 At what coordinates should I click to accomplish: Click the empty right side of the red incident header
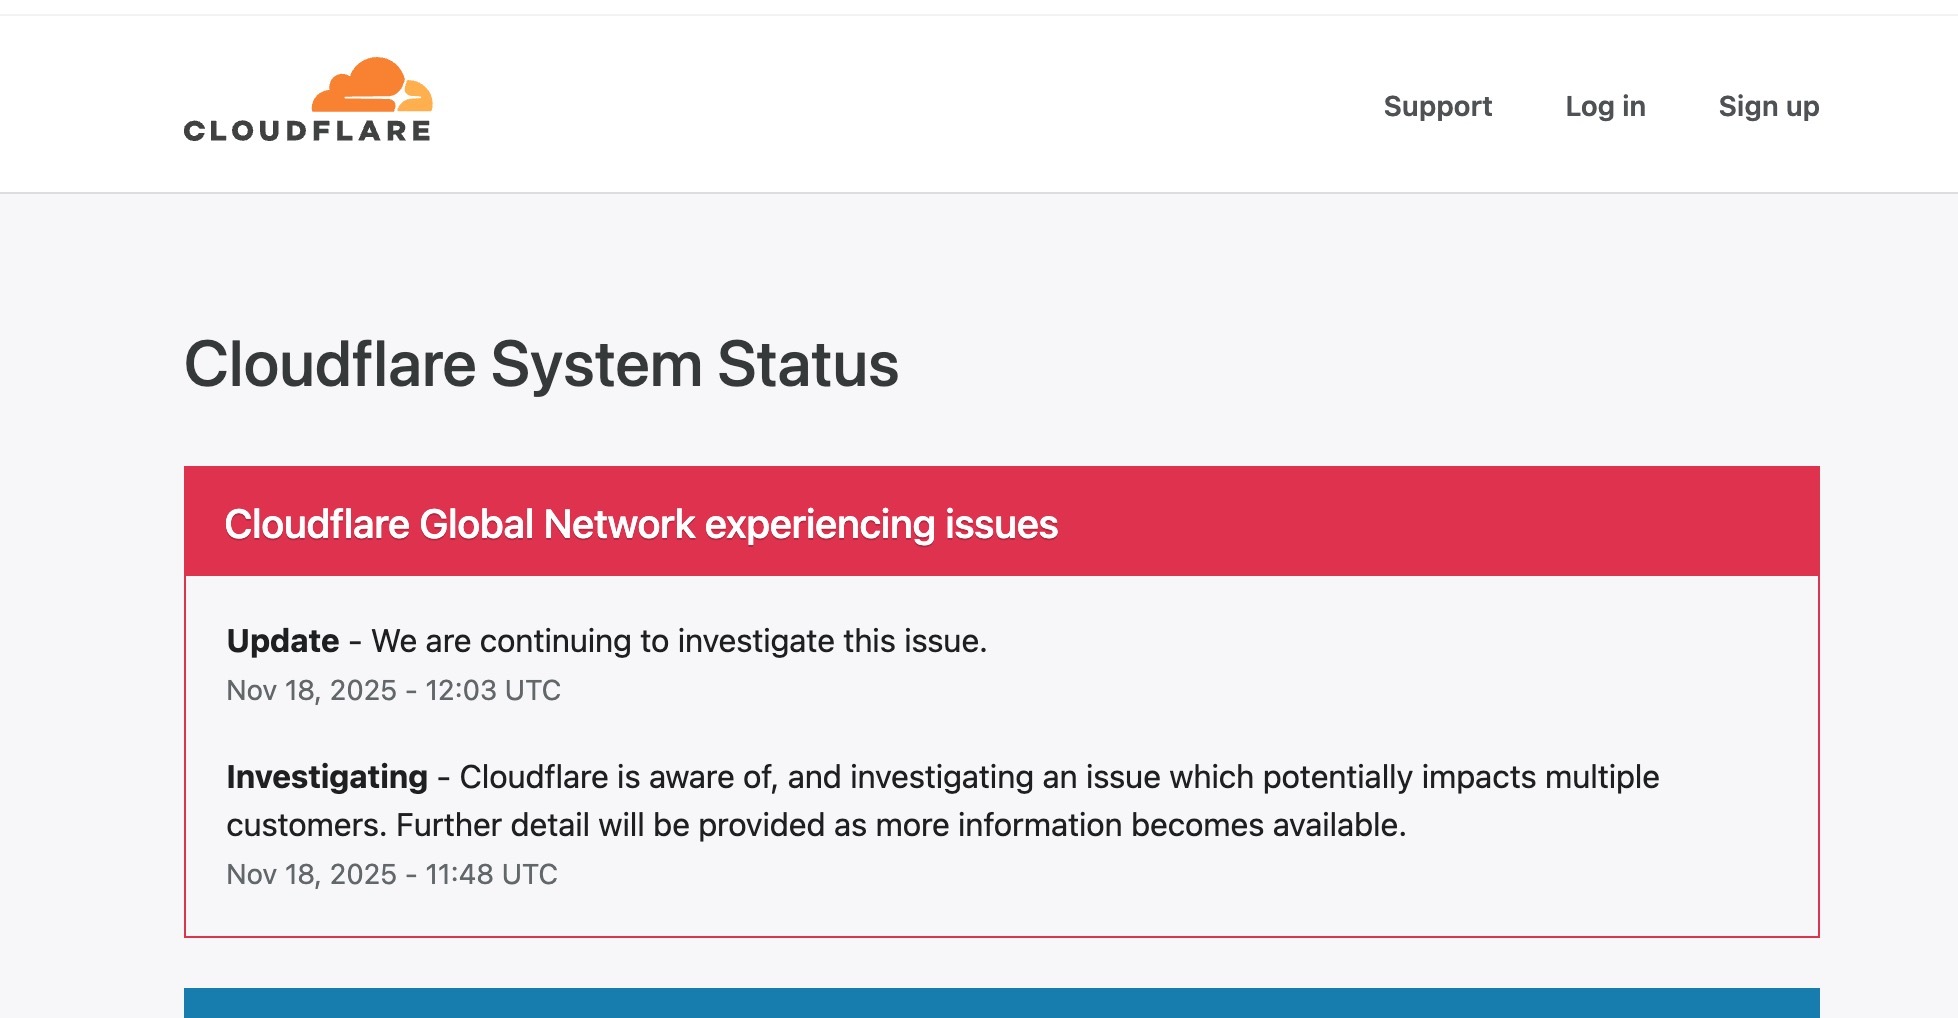click(x=1500, y=522)
